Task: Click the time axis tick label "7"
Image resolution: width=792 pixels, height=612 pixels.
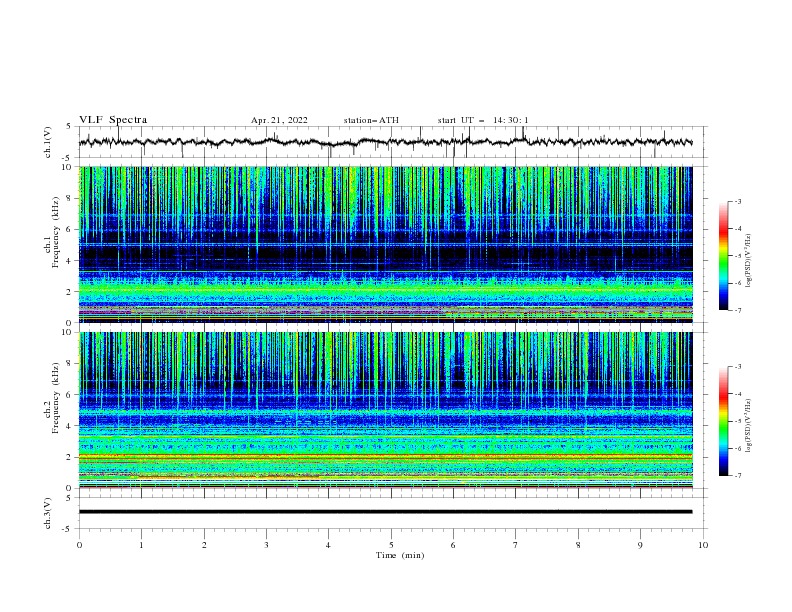Action: (516, 545)
